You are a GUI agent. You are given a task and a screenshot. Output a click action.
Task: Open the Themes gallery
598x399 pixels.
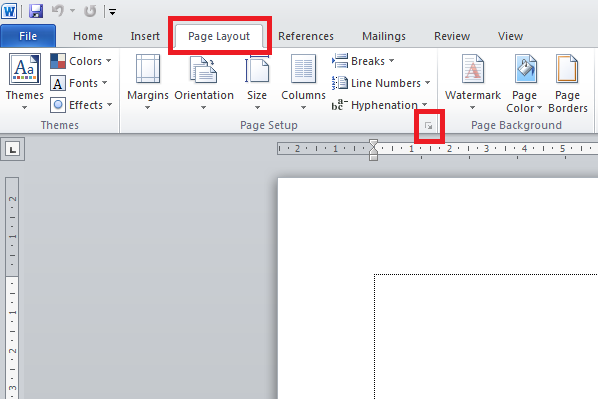tap(24, 82)
